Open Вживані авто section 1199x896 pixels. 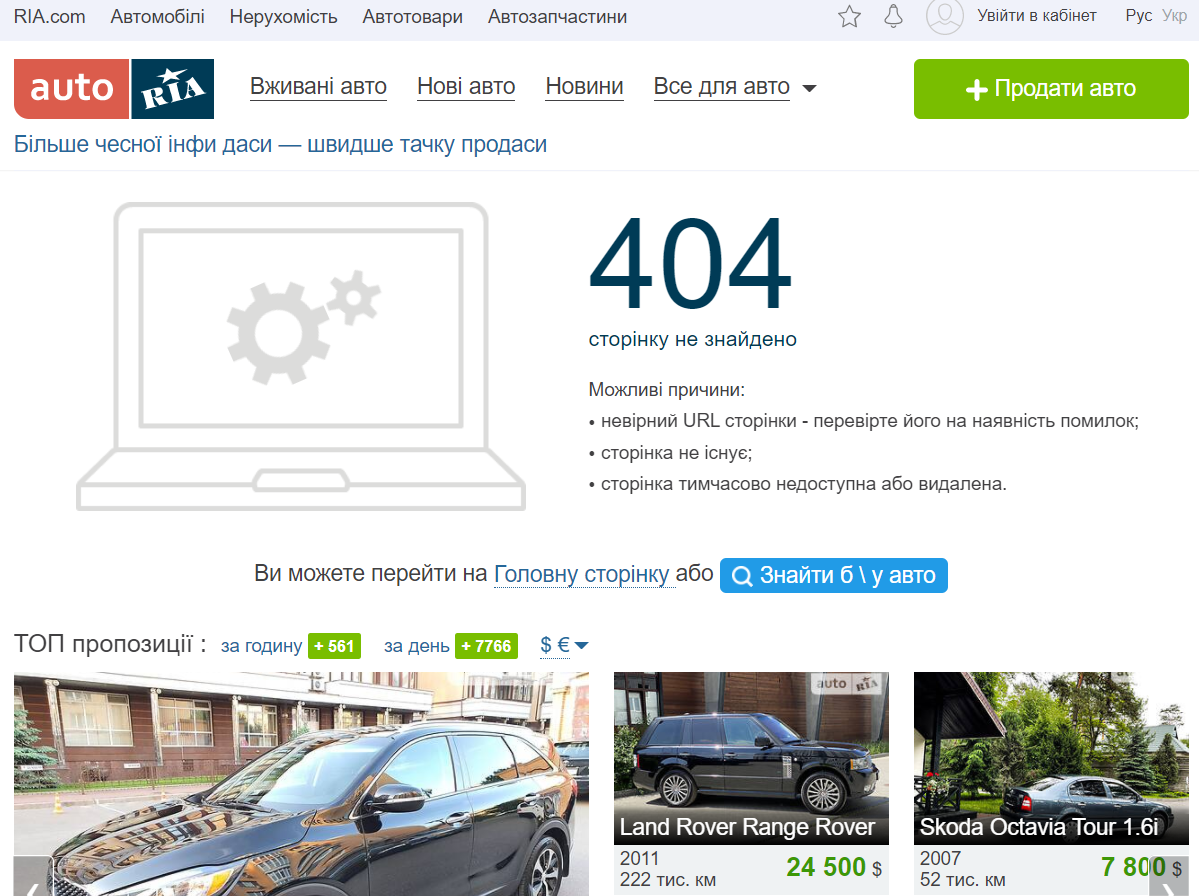[x=318, y=87]
